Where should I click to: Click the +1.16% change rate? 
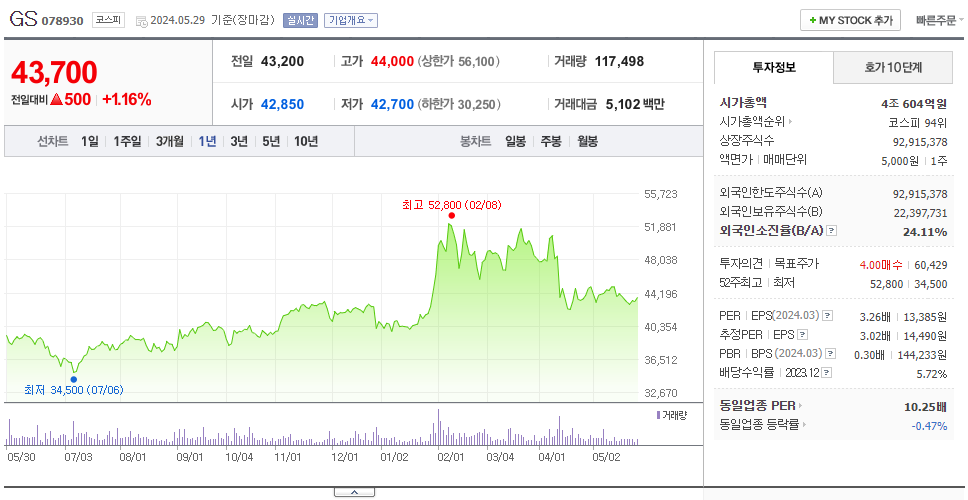(127, 99)
